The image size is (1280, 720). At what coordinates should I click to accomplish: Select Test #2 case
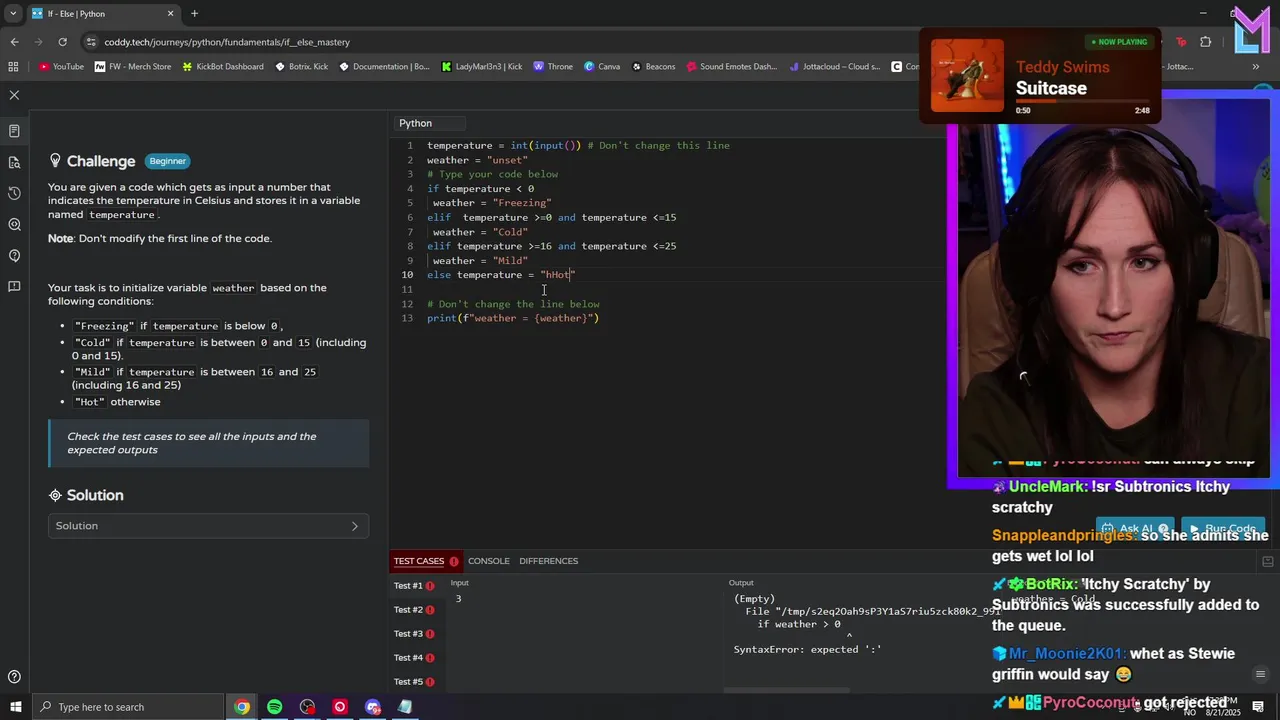coord(414,610)
